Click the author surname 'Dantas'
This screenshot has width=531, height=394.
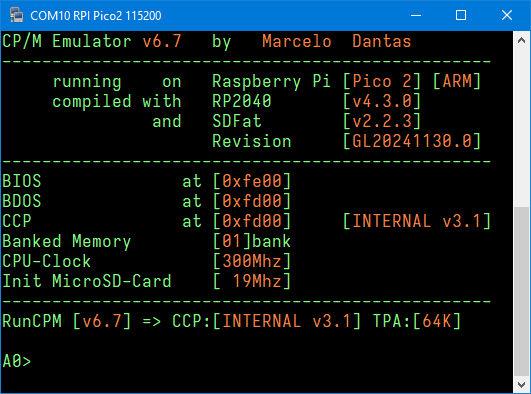(381, 42)
